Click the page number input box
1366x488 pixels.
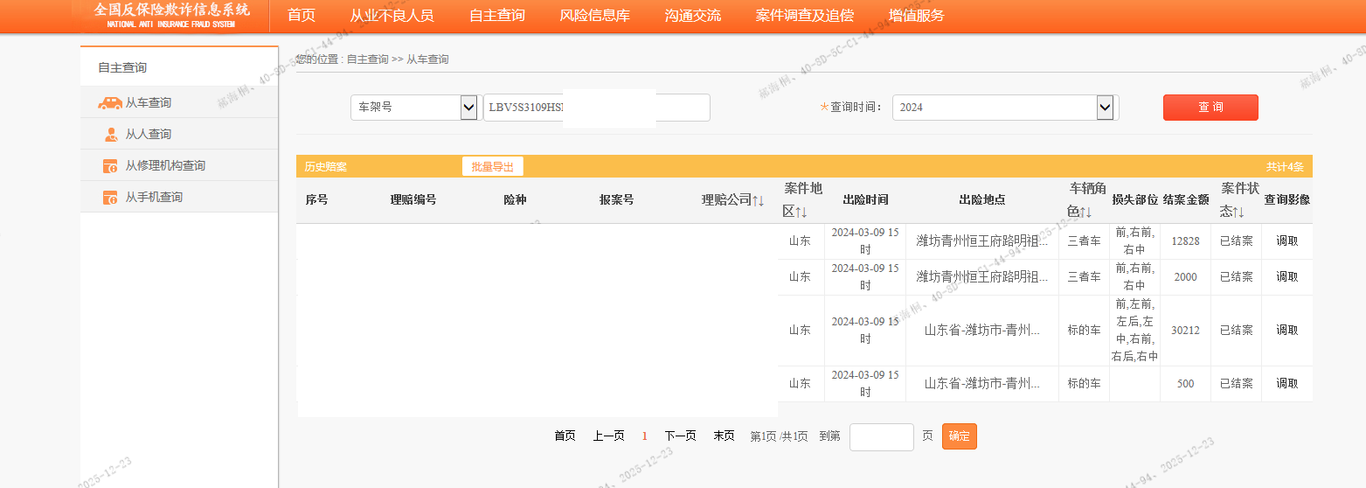click(881, 437)
